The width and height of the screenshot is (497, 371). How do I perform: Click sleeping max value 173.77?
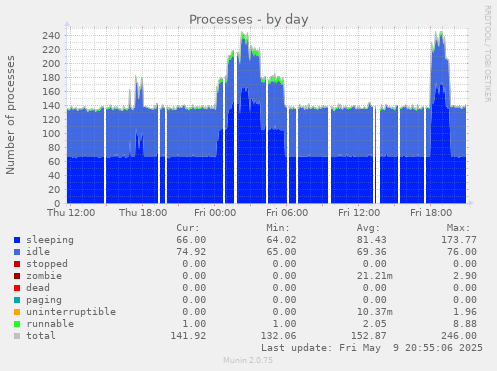[x=459, y=240]
